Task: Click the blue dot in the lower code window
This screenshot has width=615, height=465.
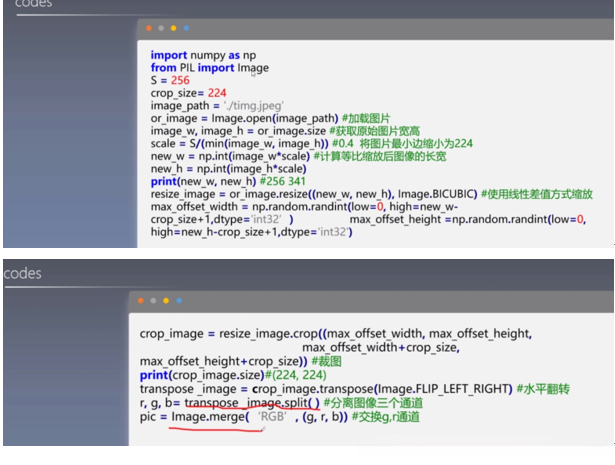Action: (x=179, y=301)
